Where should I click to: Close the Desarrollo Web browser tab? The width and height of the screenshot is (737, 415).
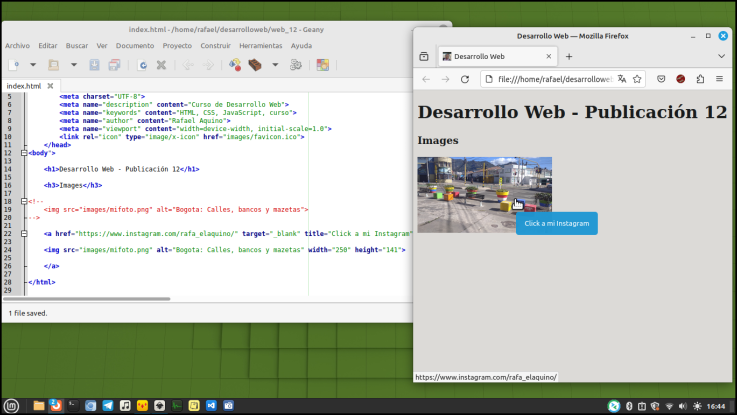pos(549,56)
